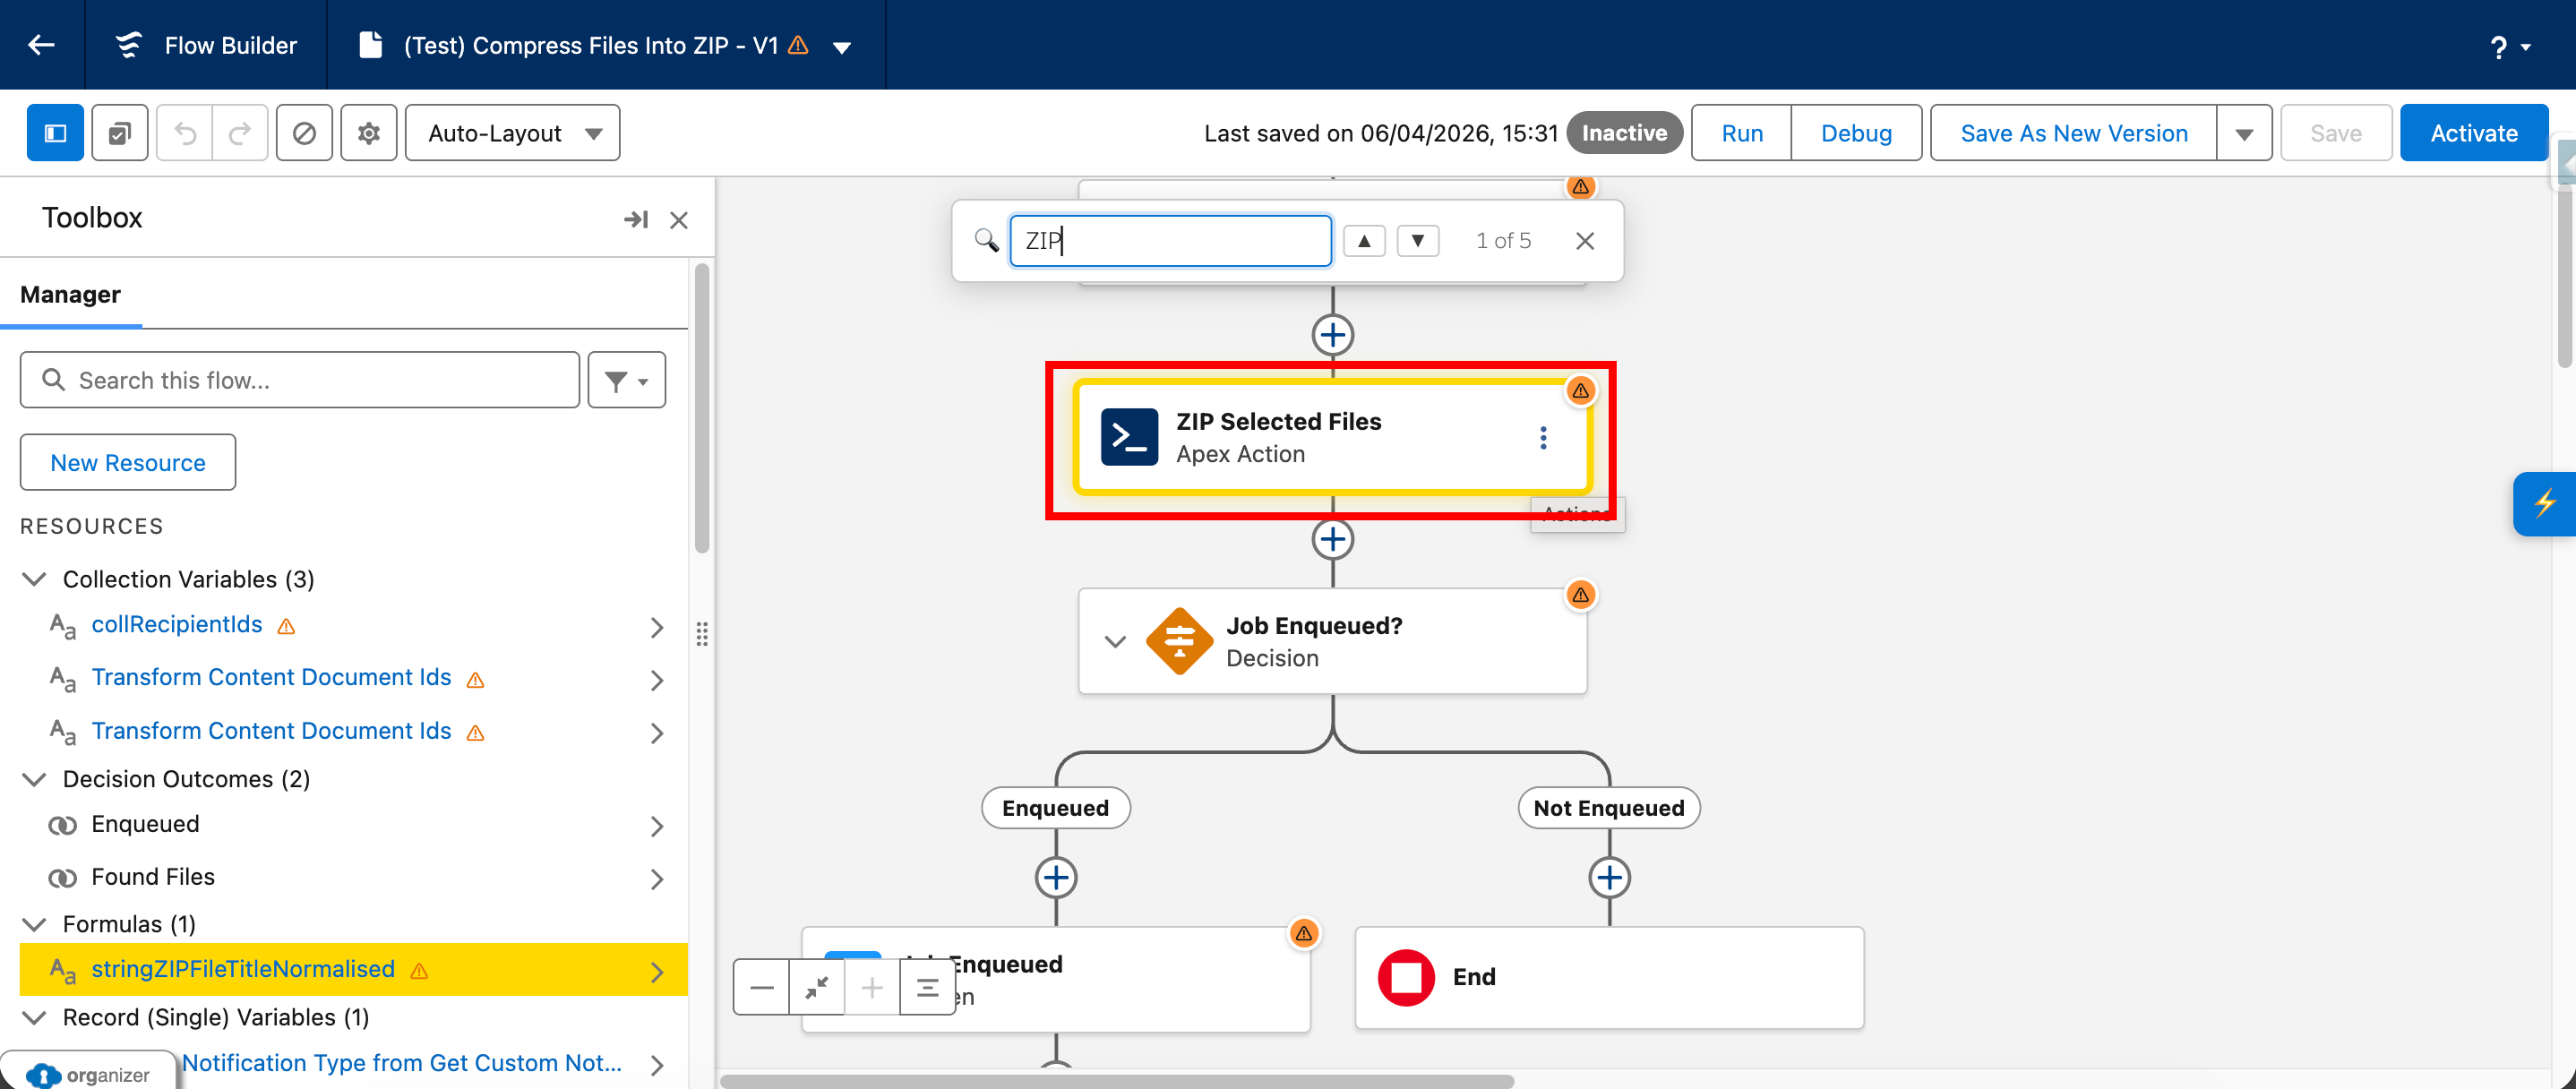
Task: Open the Save As New Version dropdown arrow
Action: pyautogui.click(x=2245, y=132)
